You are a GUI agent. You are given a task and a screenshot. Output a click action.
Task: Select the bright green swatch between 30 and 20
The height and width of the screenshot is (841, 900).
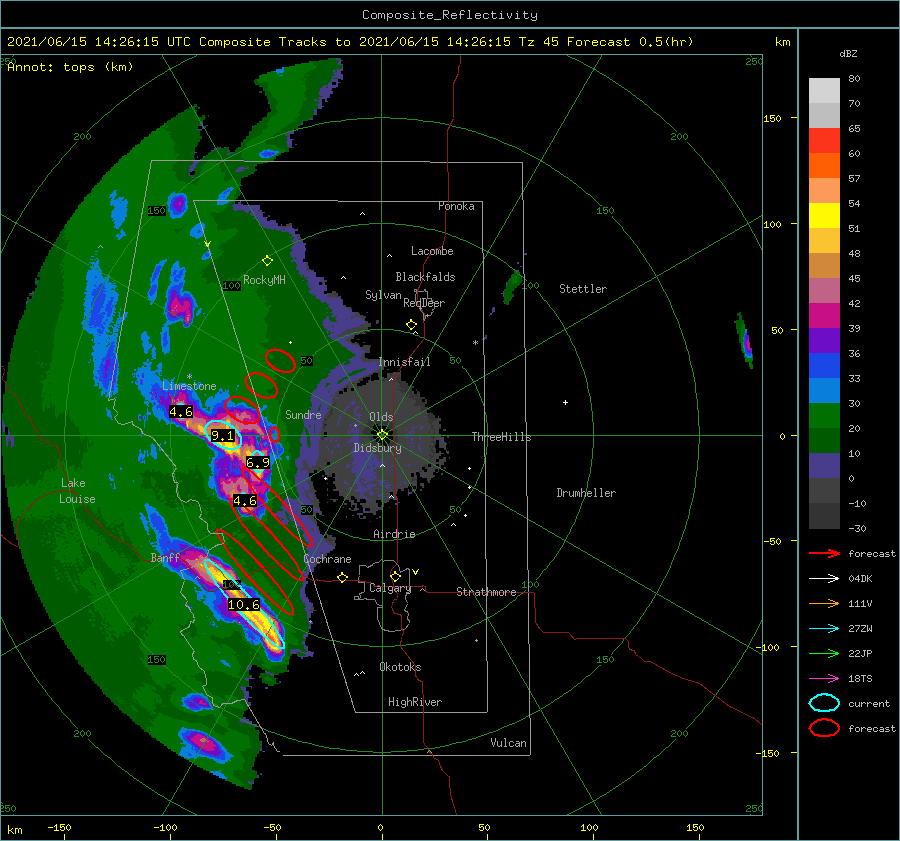click(x=824, y=416)
